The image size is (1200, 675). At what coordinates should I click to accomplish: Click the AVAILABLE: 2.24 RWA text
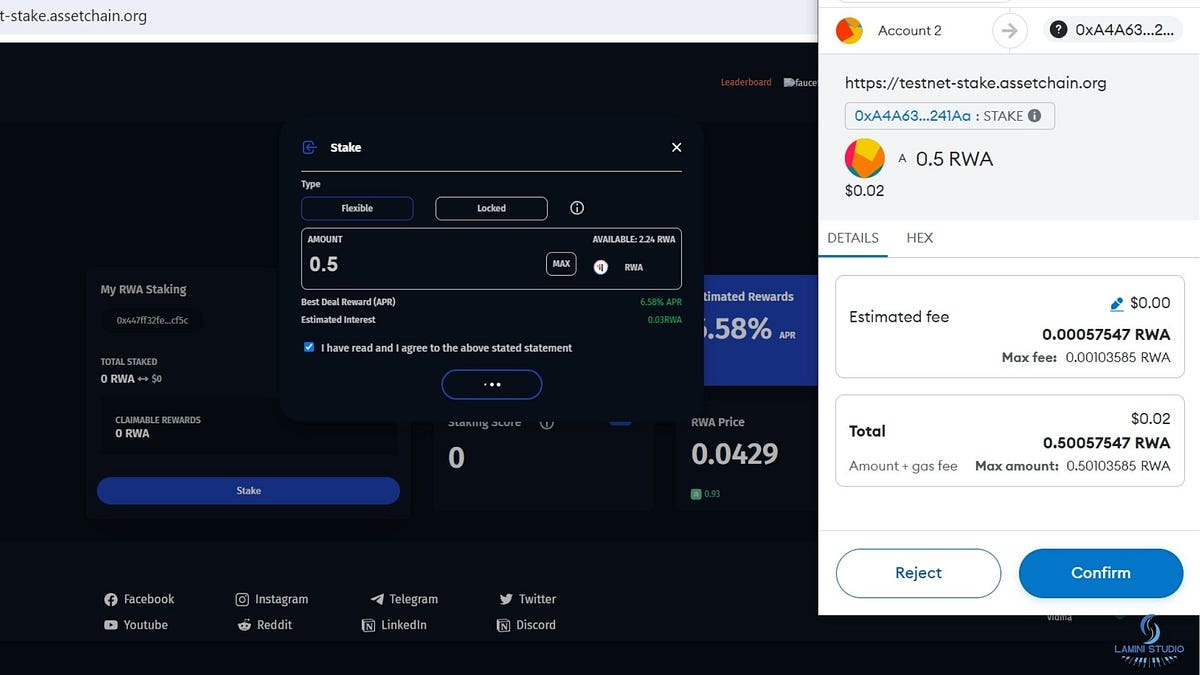[x=634, y=239]
